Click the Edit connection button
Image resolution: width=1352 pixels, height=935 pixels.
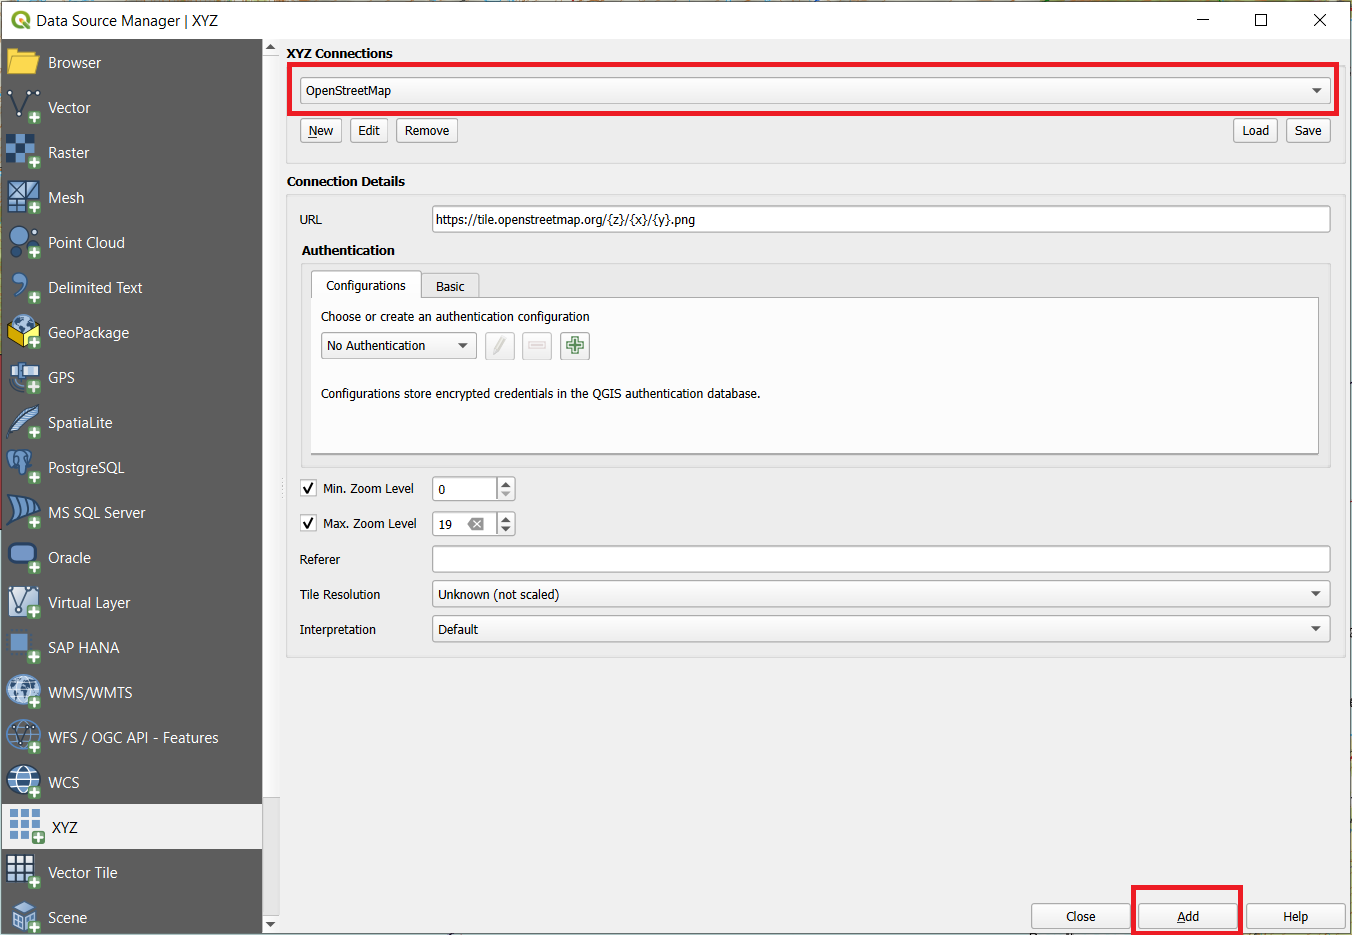point(369,131)
